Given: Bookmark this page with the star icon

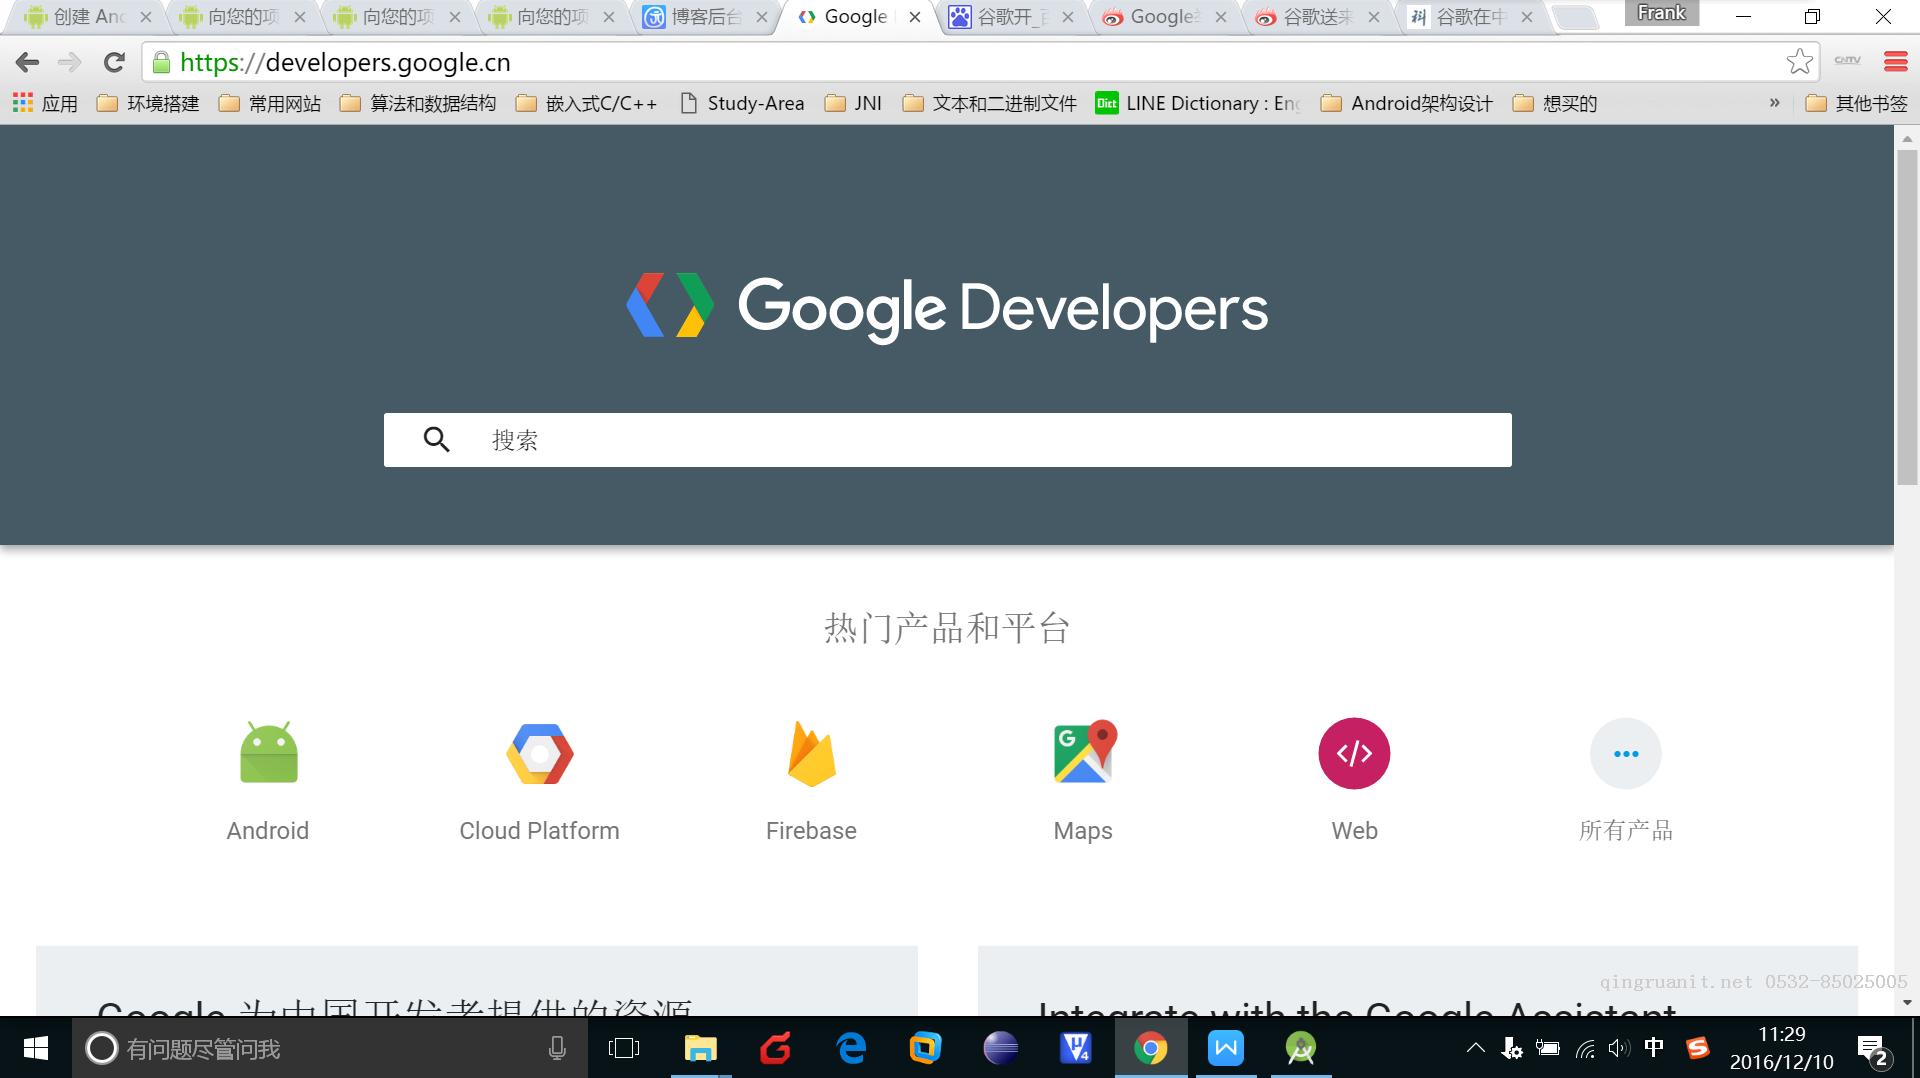Looking at the screenshot, I should [1799, 62].
